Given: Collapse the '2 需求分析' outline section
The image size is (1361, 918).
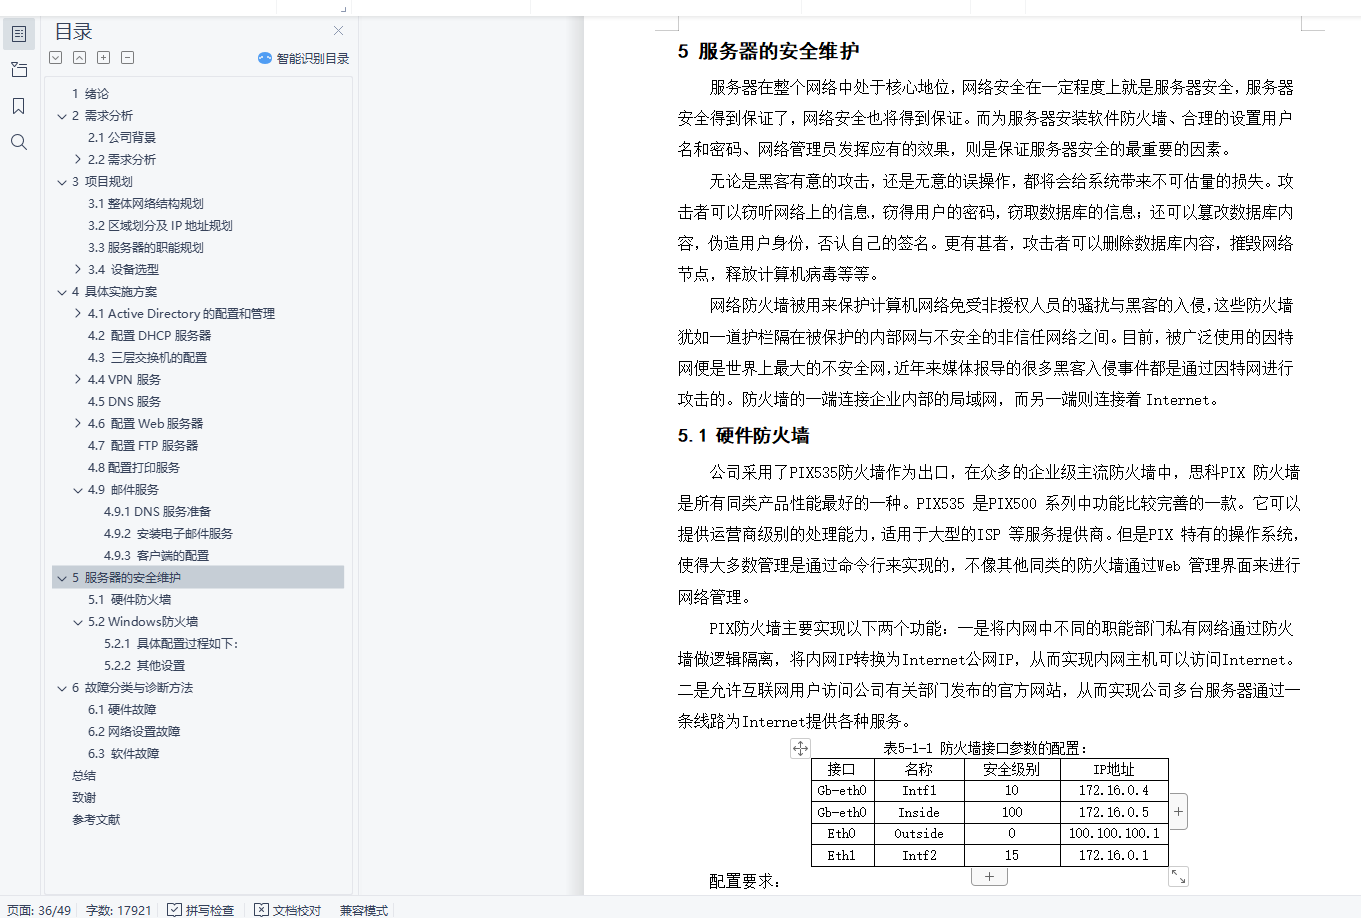Looking at the screenshot, I should pos(62,116).
